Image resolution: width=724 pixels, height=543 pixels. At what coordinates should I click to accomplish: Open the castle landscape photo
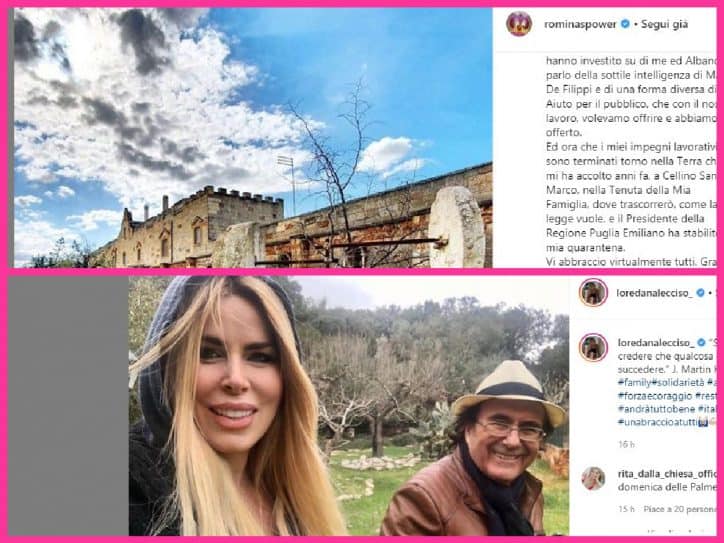tap(253, 138)
